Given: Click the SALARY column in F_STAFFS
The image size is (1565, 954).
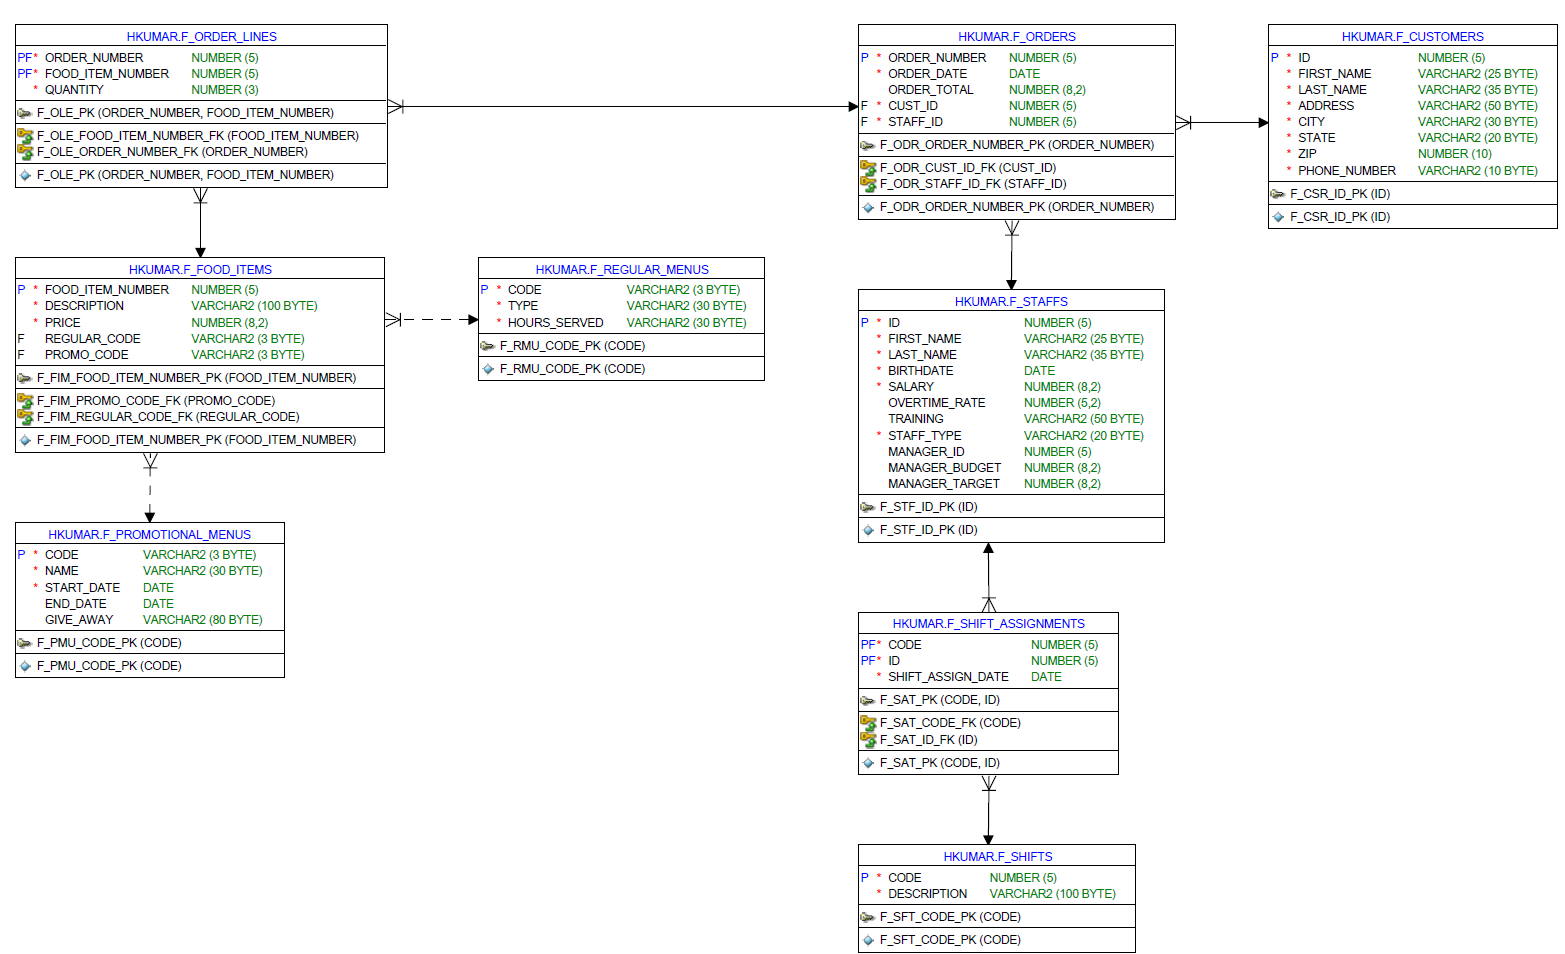Looking at the screenshot, I should pos(910,386).
